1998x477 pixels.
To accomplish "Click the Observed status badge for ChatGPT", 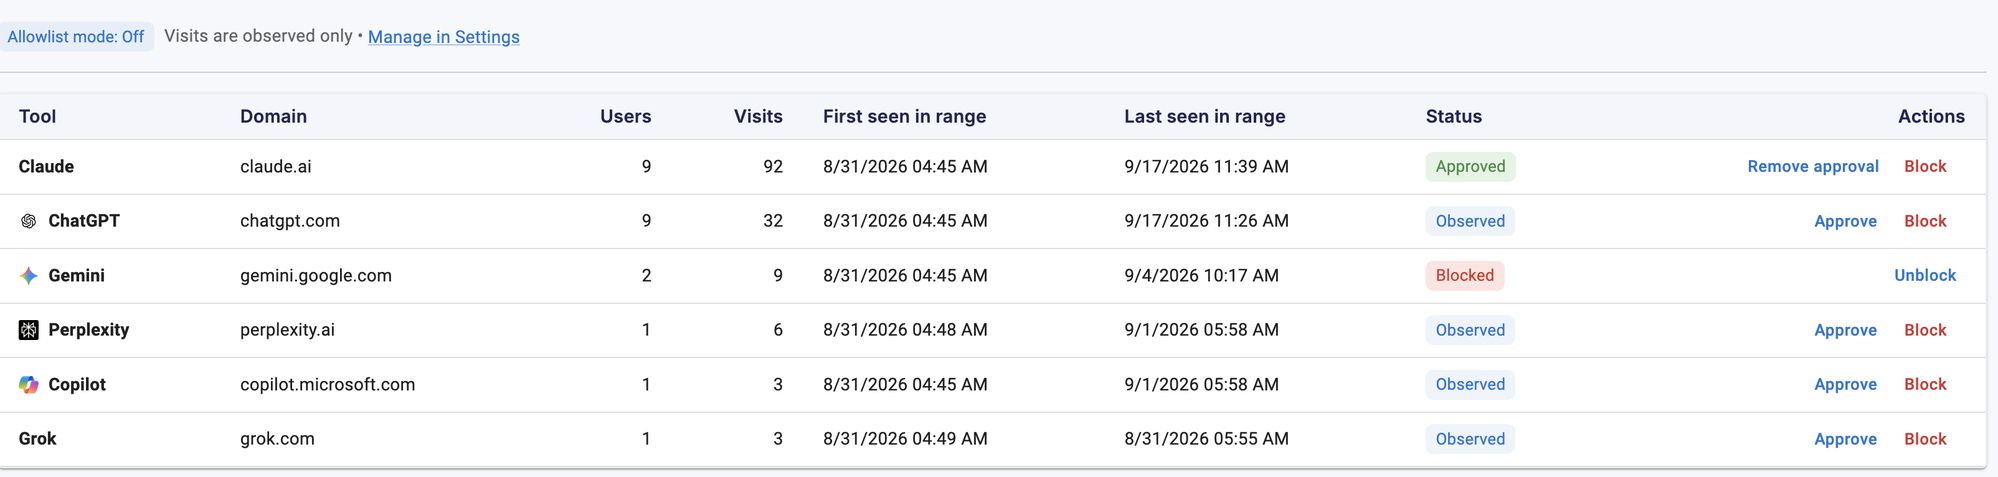I will point(1470,221).
